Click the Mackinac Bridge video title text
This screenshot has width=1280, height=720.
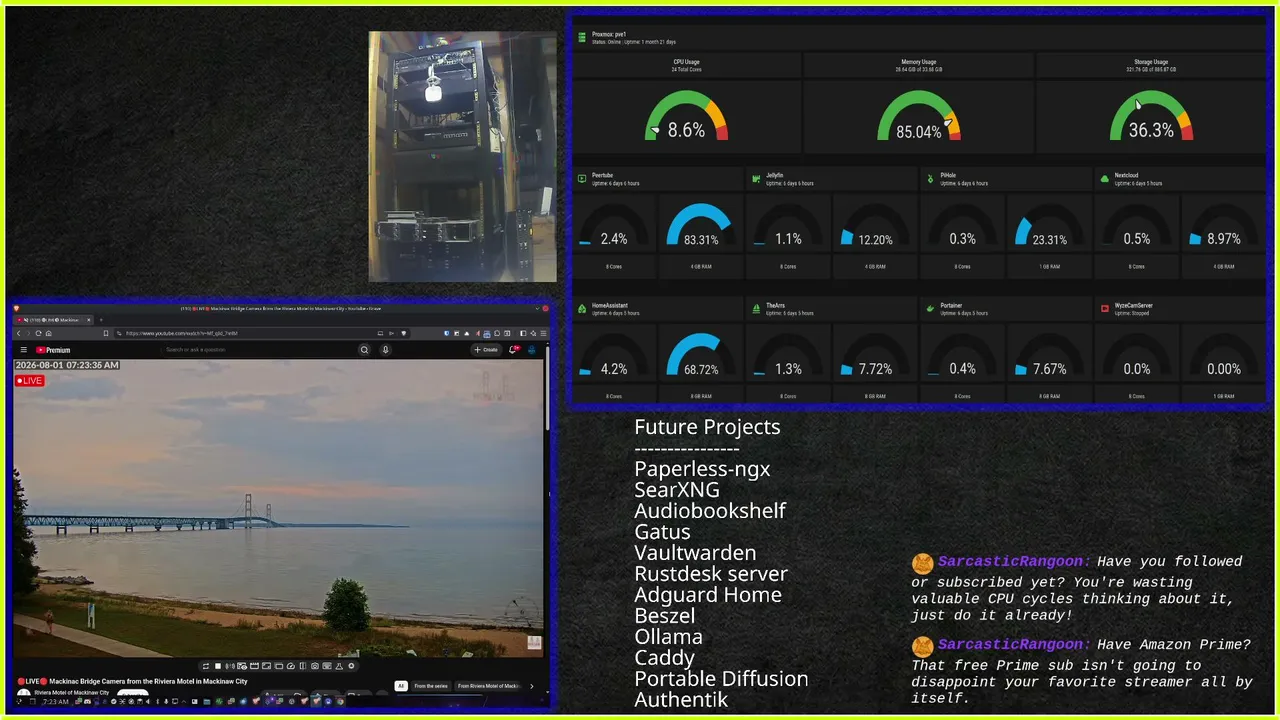tap(134, 681)
